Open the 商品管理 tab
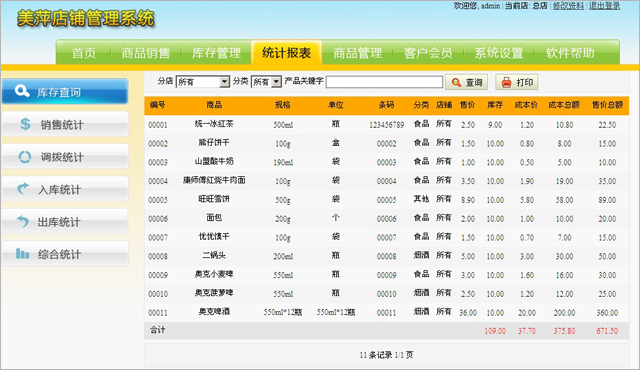Screen dimensions: 640x370 click(358, 53)
